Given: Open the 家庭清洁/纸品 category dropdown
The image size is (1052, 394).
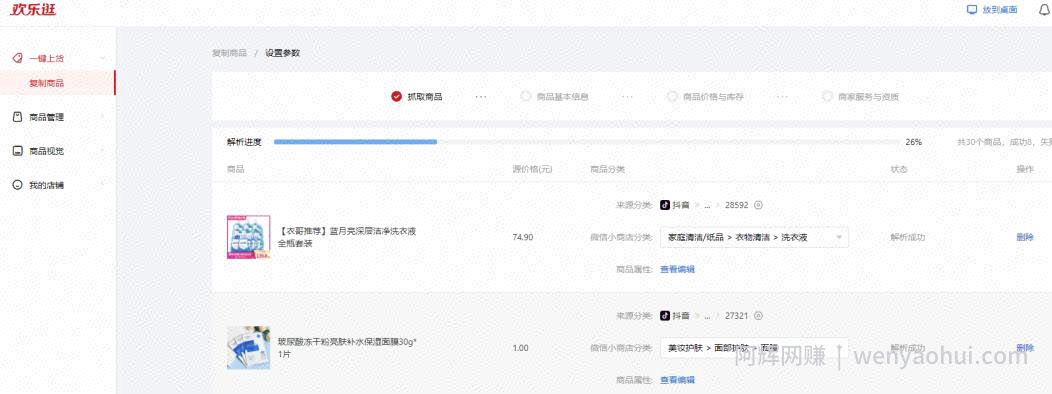Looking at the screenshot, I should tap(754, 237).
